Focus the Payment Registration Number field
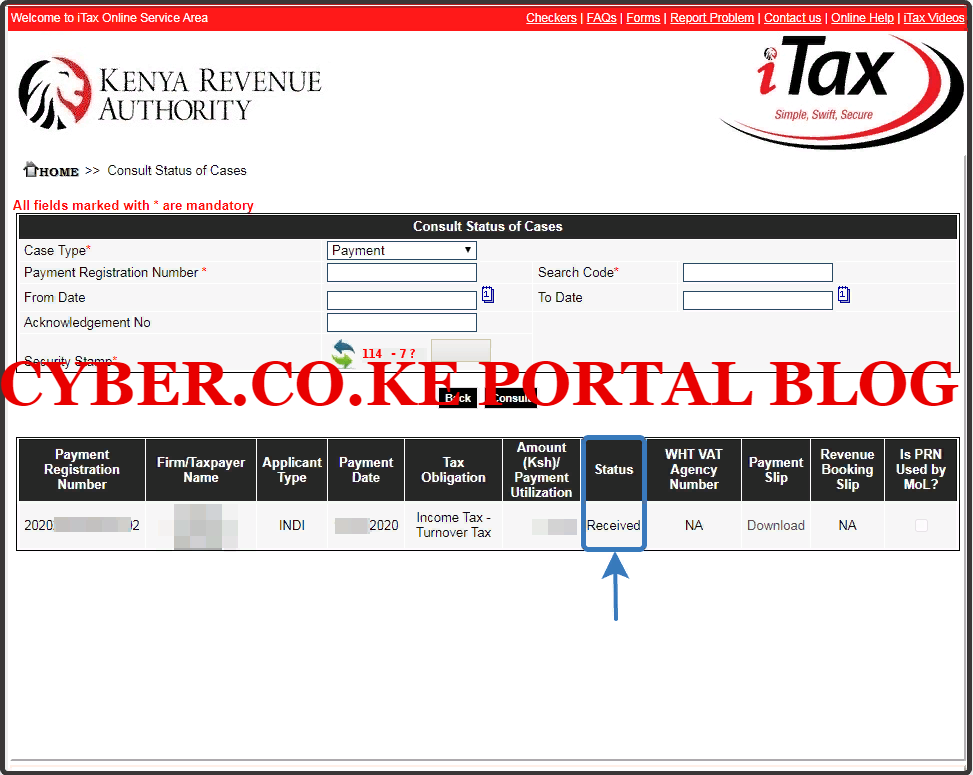The height and width of the screenshot is (775, 973). click(401, 272)
